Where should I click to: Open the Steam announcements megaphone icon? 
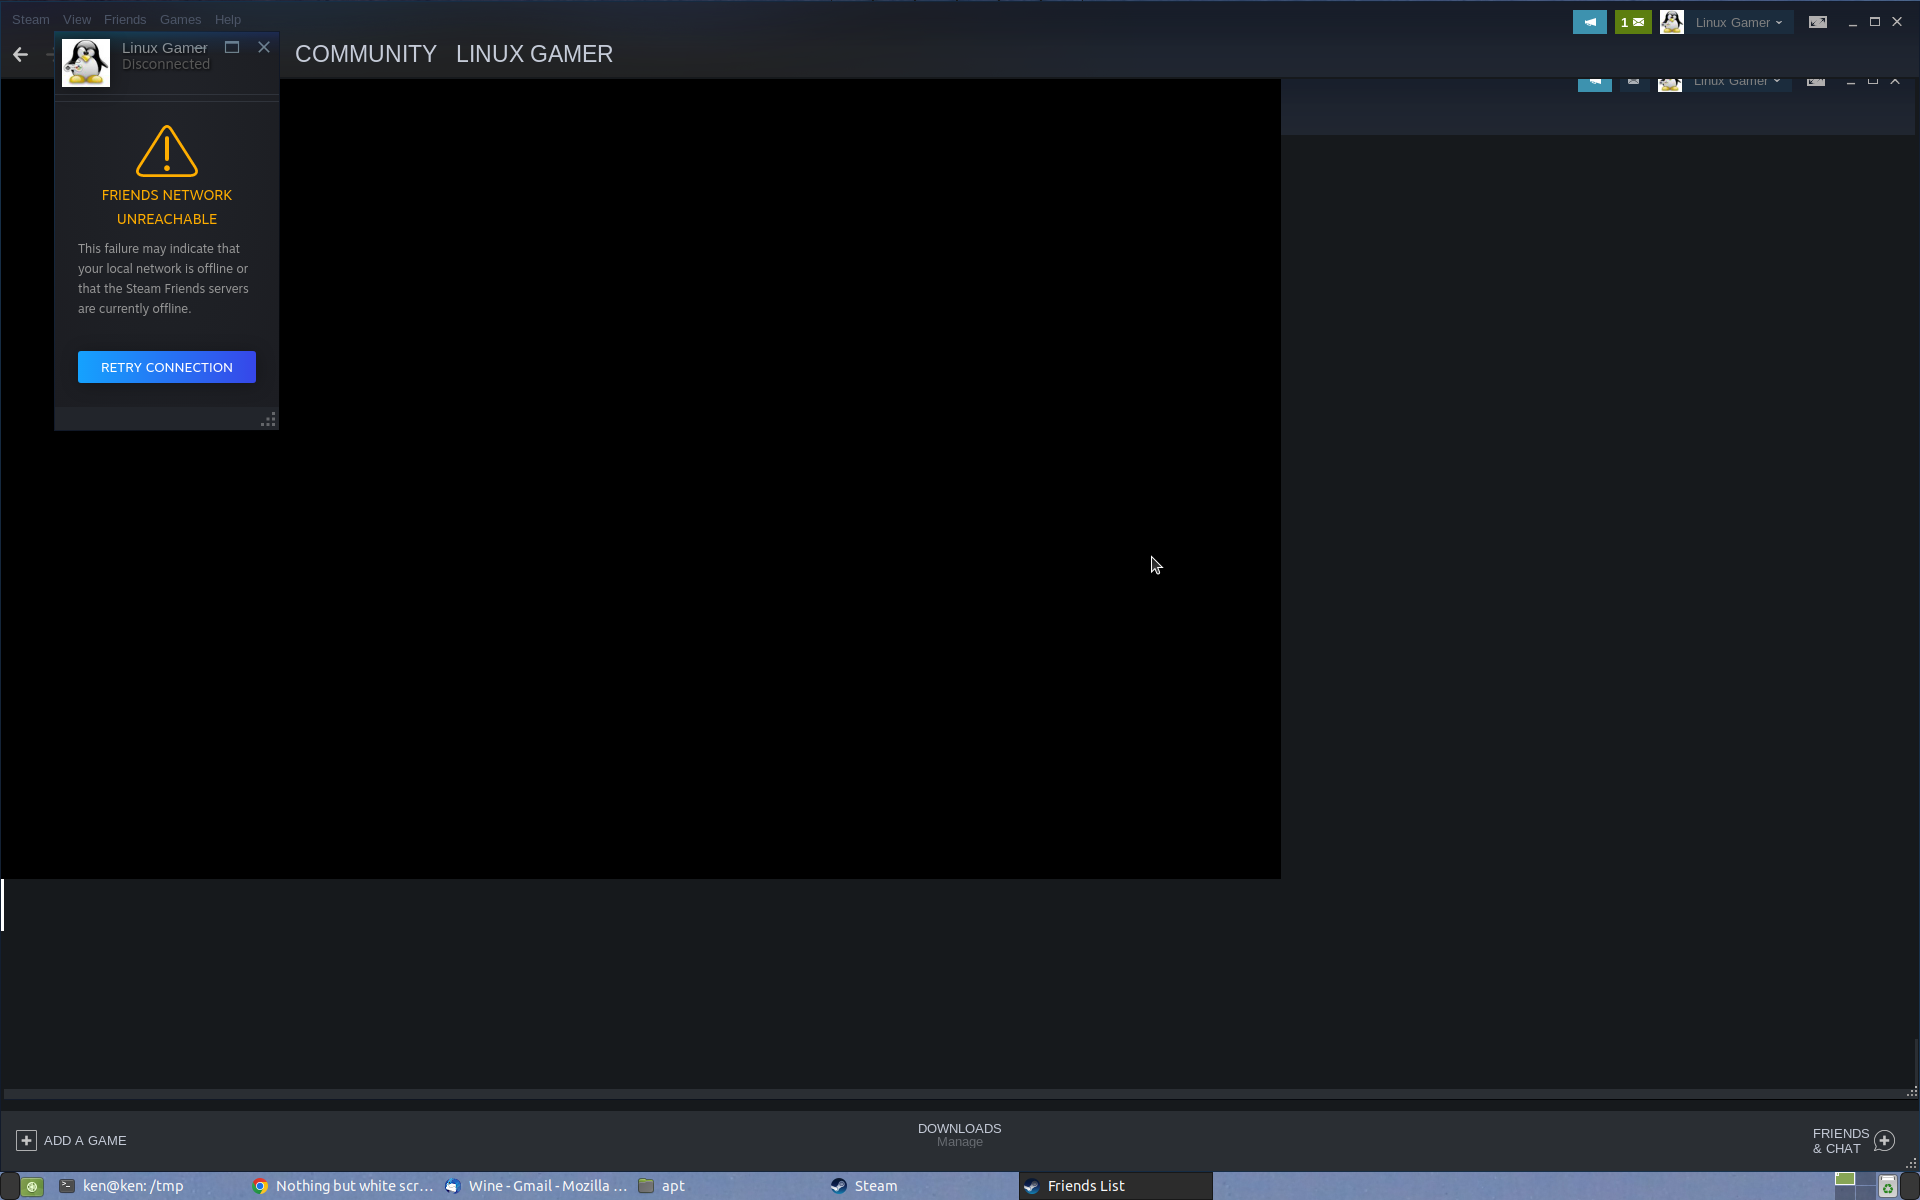click(x=1590, y=21)
